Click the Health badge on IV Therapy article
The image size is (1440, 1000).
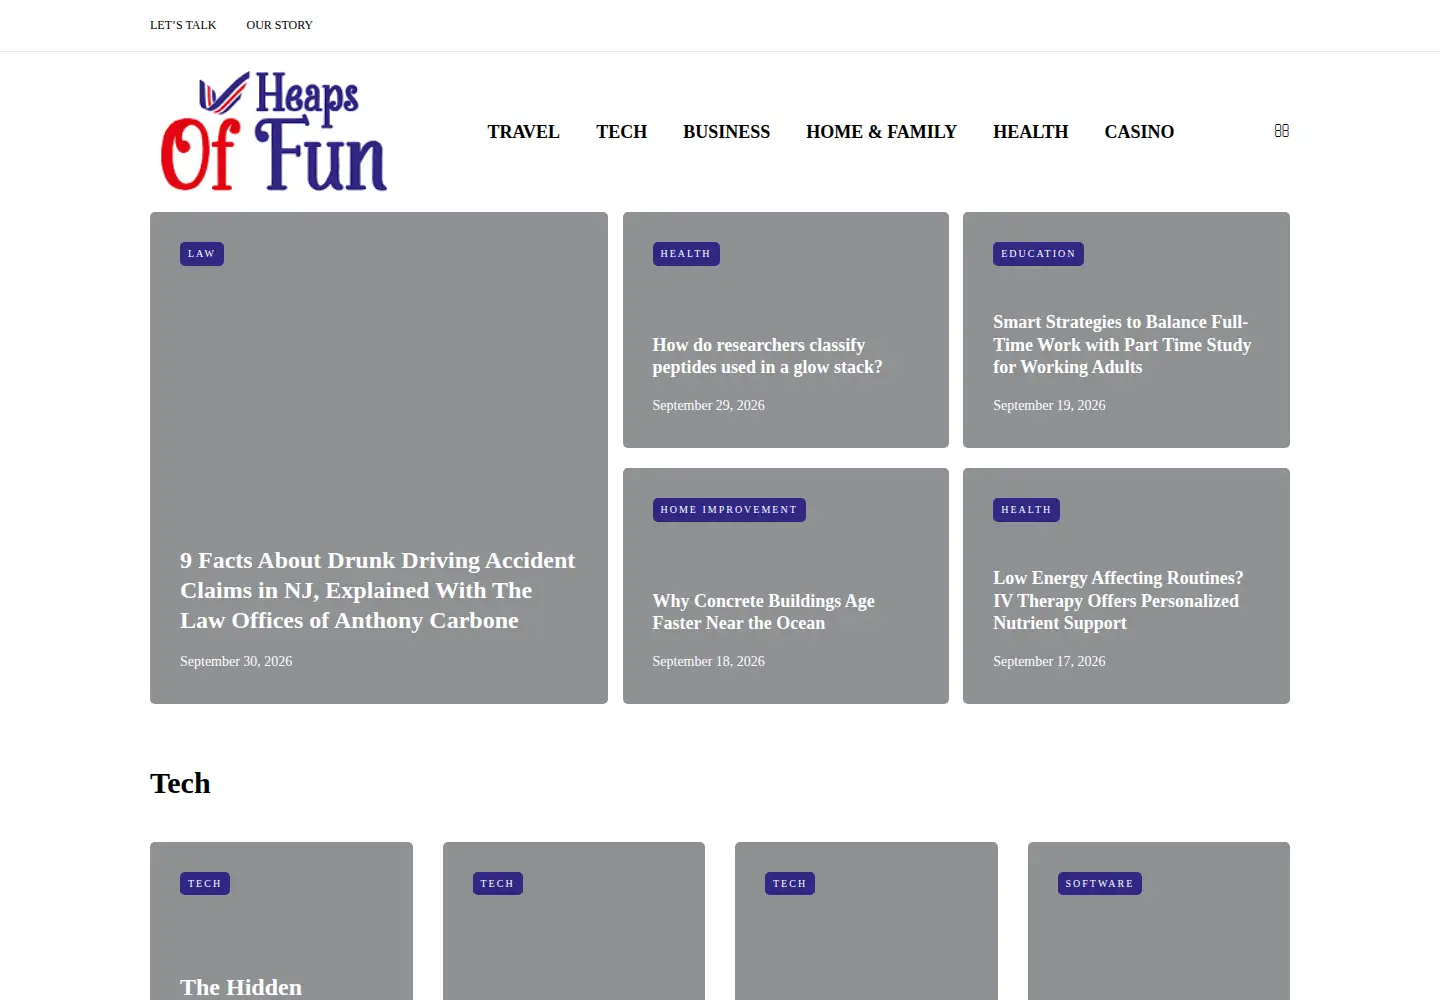point(1026,510)
